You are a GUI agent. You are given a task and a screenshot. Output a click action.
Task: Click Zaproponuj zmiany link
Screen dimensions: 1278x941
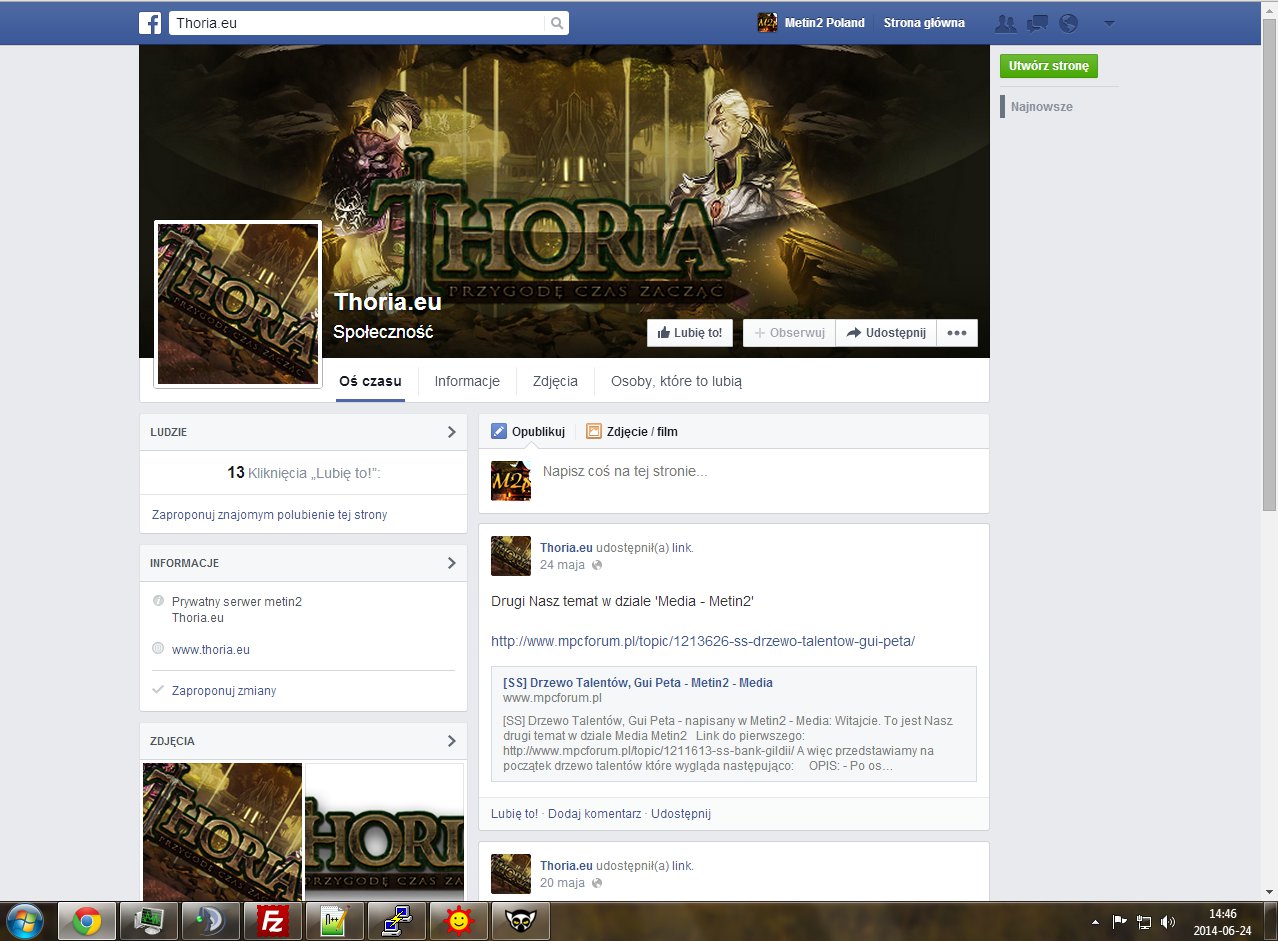click(x=224, y=691)
